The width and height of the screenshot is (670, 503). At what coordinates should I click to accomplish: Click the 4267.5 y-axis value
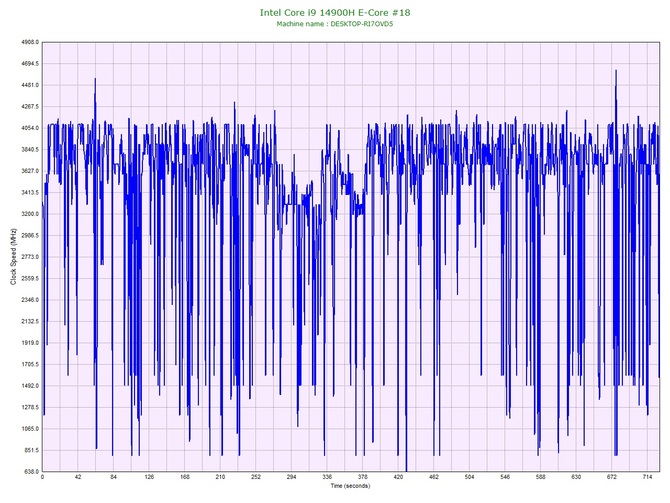tap(30, 106)
